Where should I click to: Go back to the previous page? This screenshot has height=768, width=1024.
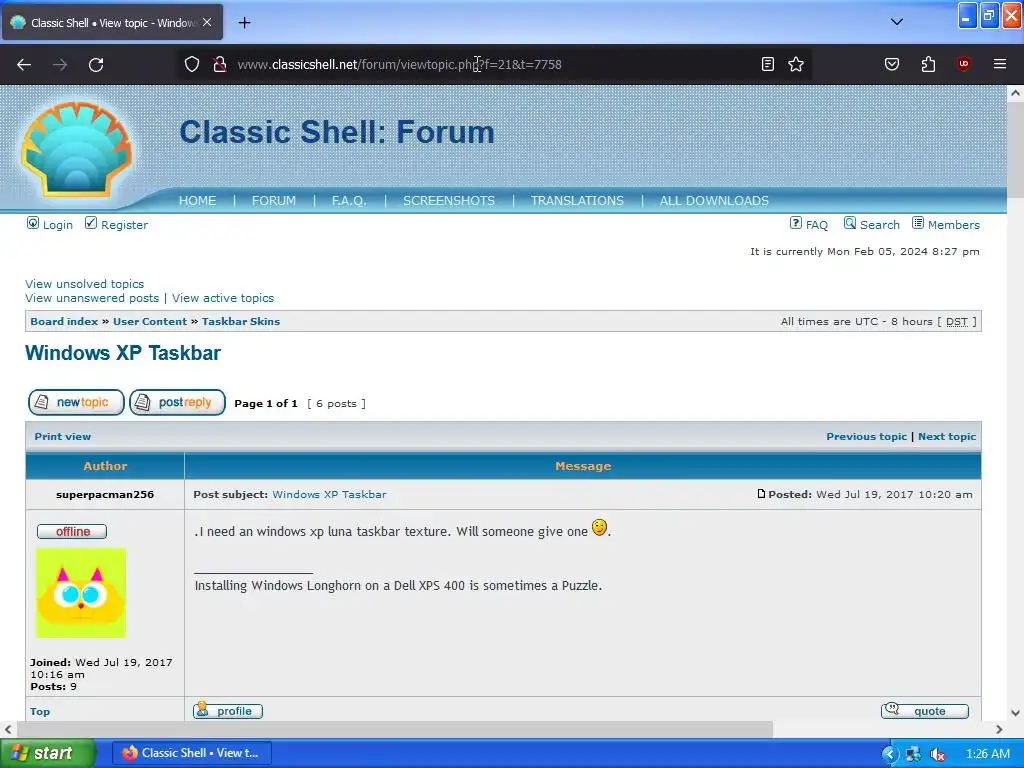click(24, 64)
